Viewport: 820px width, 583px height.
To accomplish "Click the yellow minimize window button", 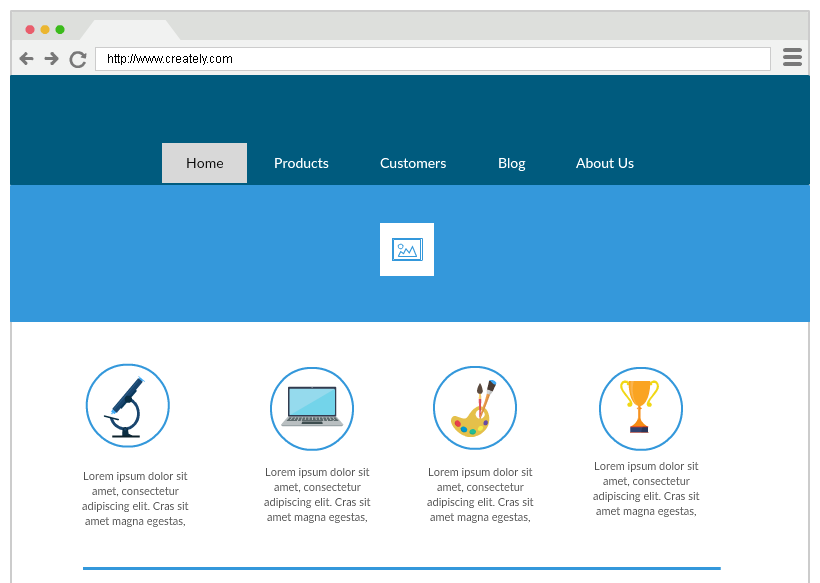I will click(45, 30).
